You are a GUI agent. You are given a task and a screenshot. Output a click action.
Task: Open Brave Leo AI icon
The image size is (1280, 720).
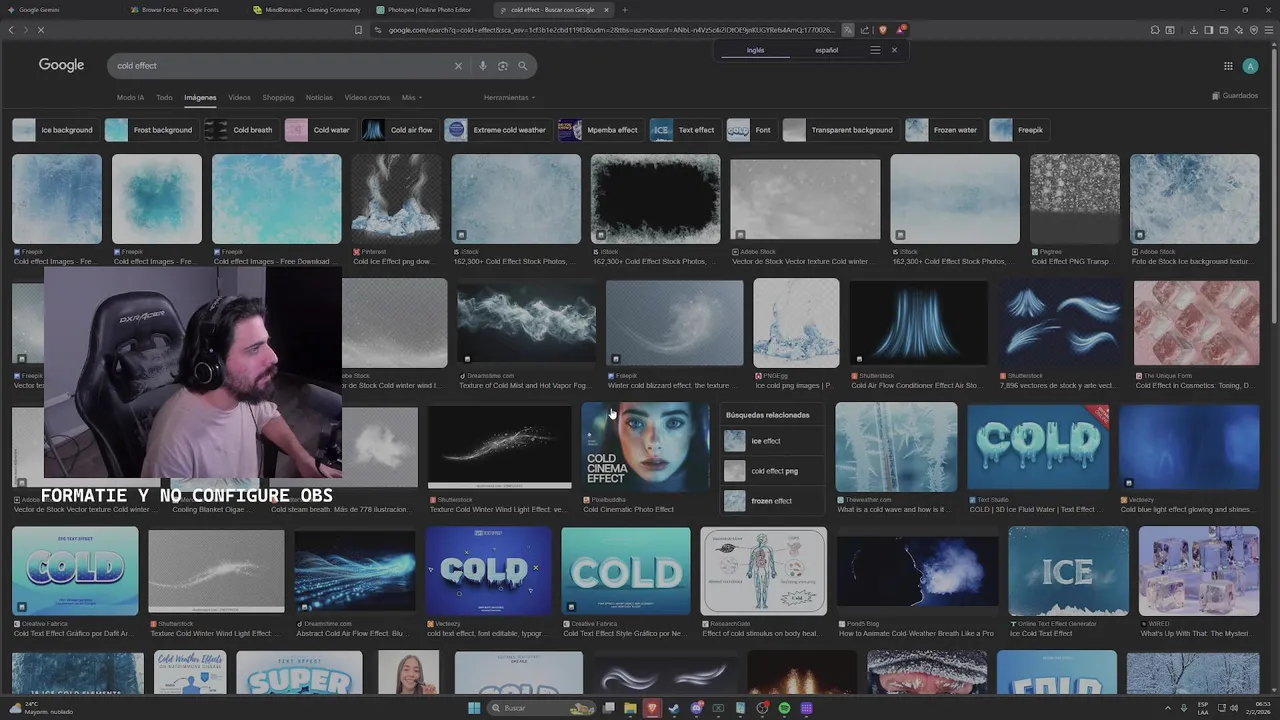1239,30
